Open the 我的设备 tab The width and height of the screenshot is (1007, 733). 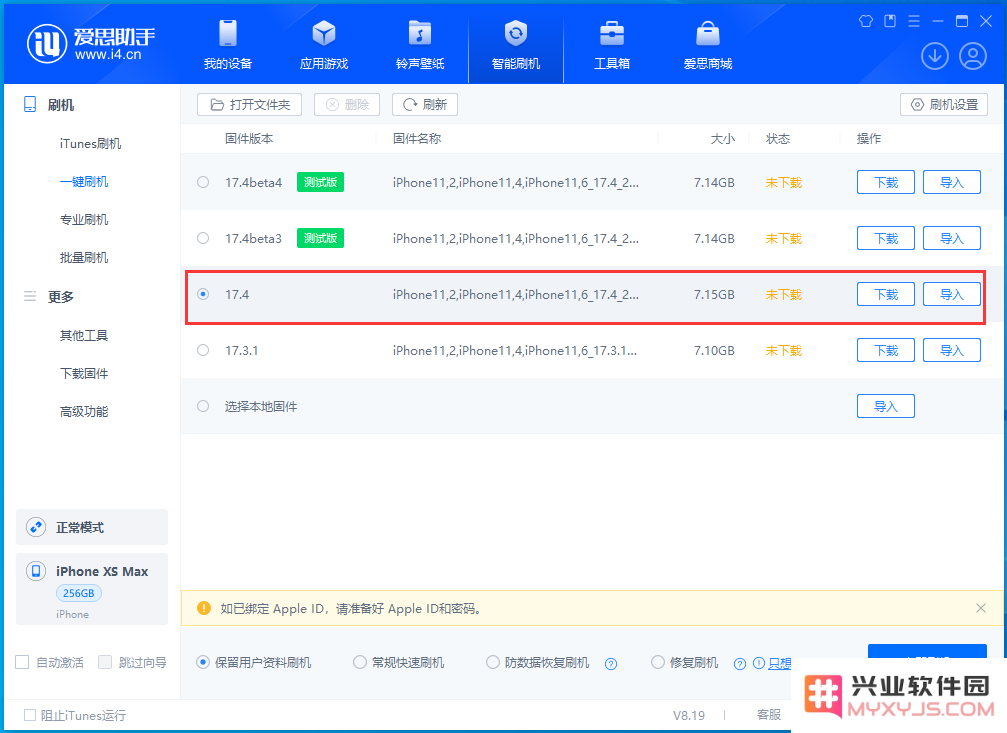click(x=228, y=44)
